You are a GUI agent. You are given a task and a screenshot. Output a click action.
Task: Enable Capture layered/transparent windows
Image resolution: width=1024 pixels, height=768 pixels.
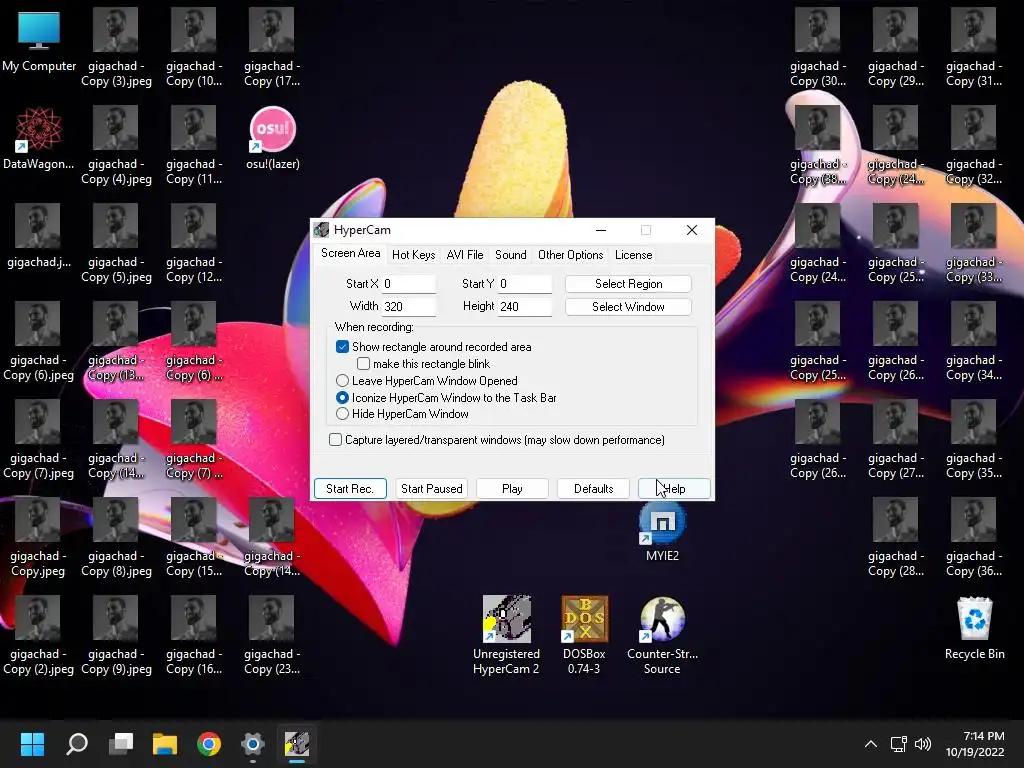[336, 440]
